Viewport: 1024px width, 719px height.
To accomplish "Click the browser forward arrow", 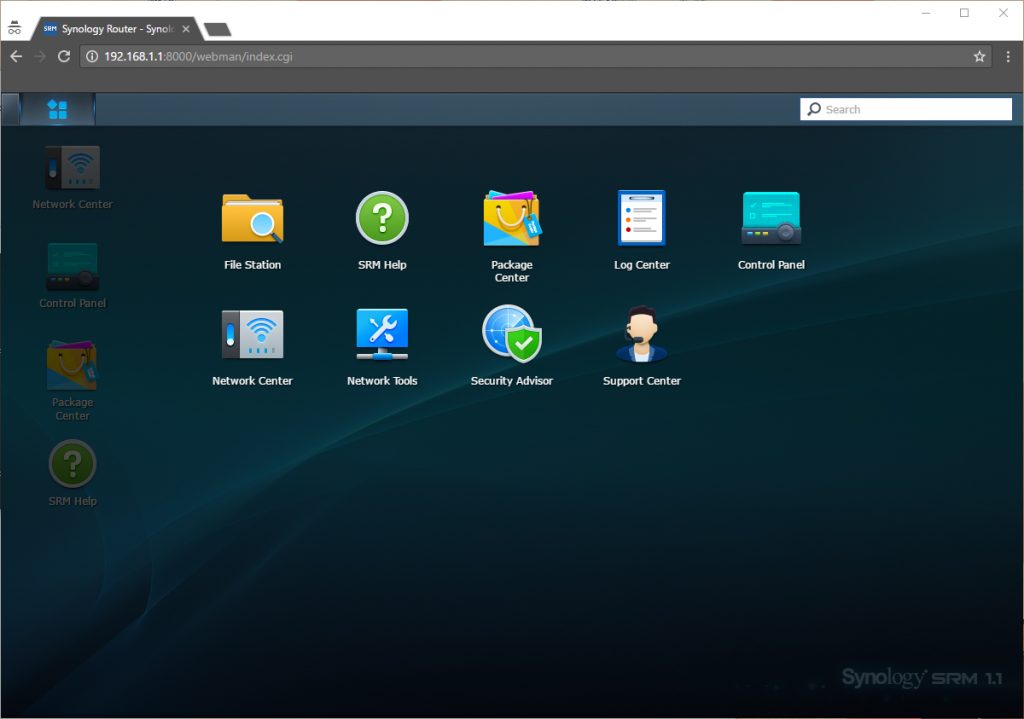I will [40, 57].
